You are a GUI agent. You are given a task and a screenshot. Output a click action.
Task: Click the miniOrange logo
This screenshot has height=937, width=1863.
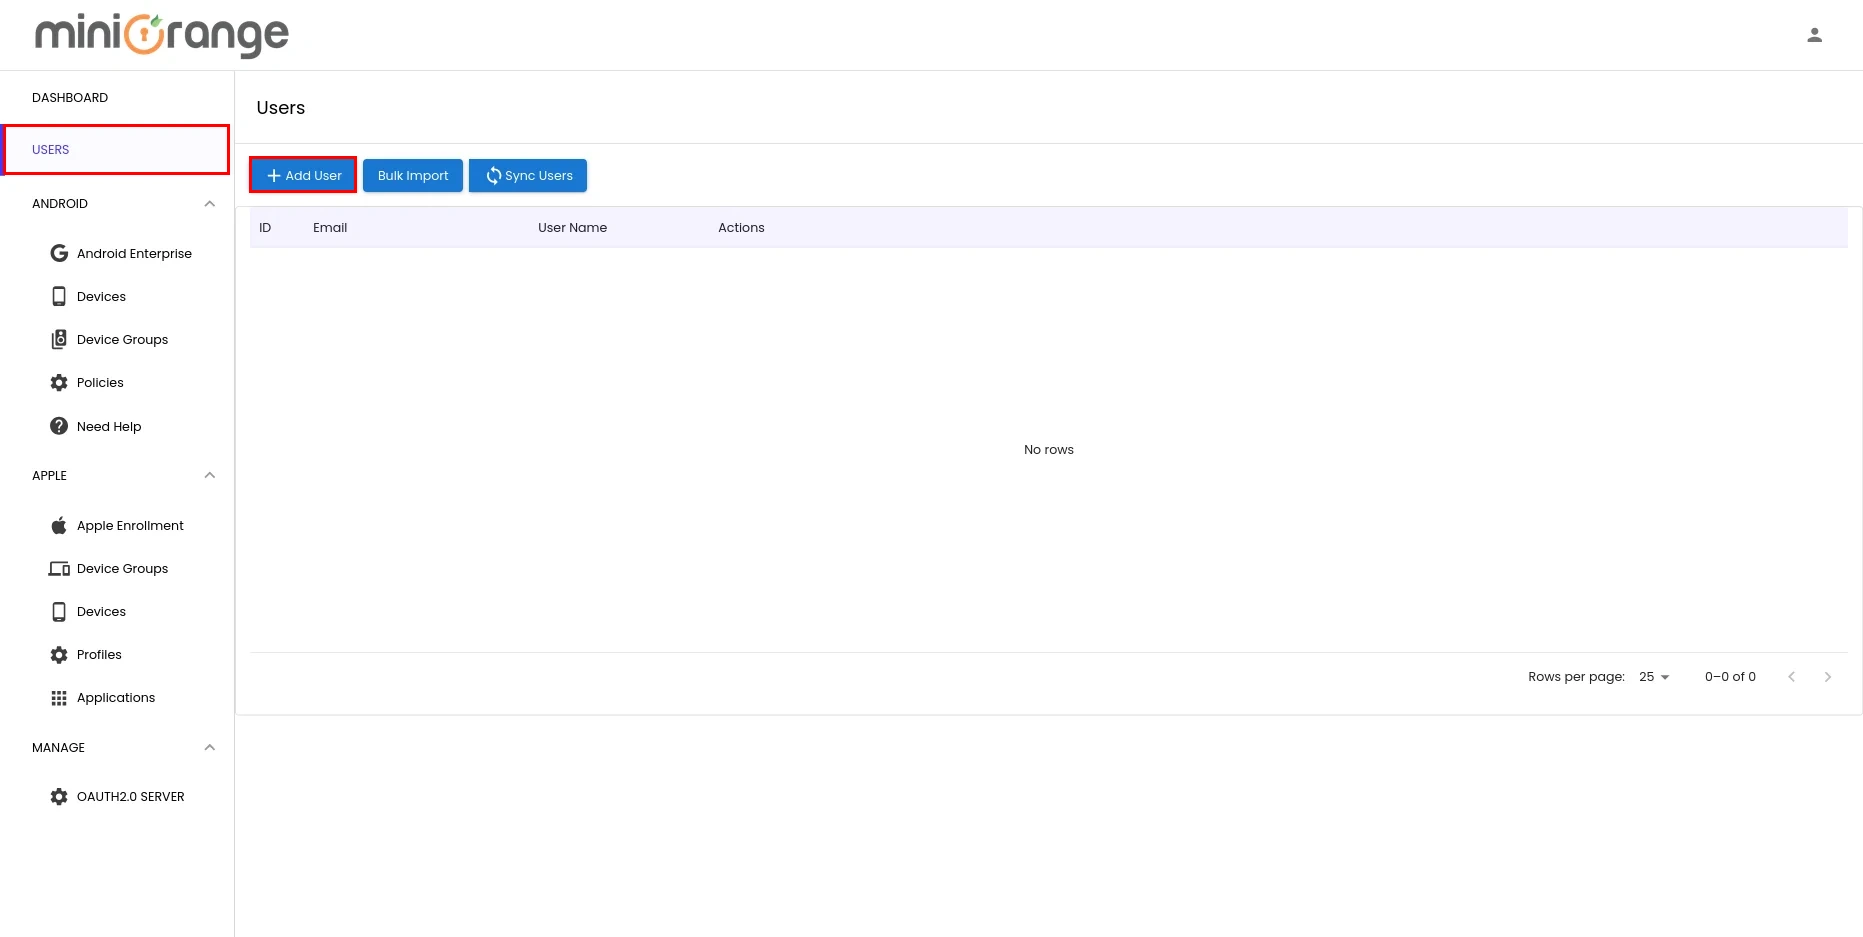[x=160, y=34]
